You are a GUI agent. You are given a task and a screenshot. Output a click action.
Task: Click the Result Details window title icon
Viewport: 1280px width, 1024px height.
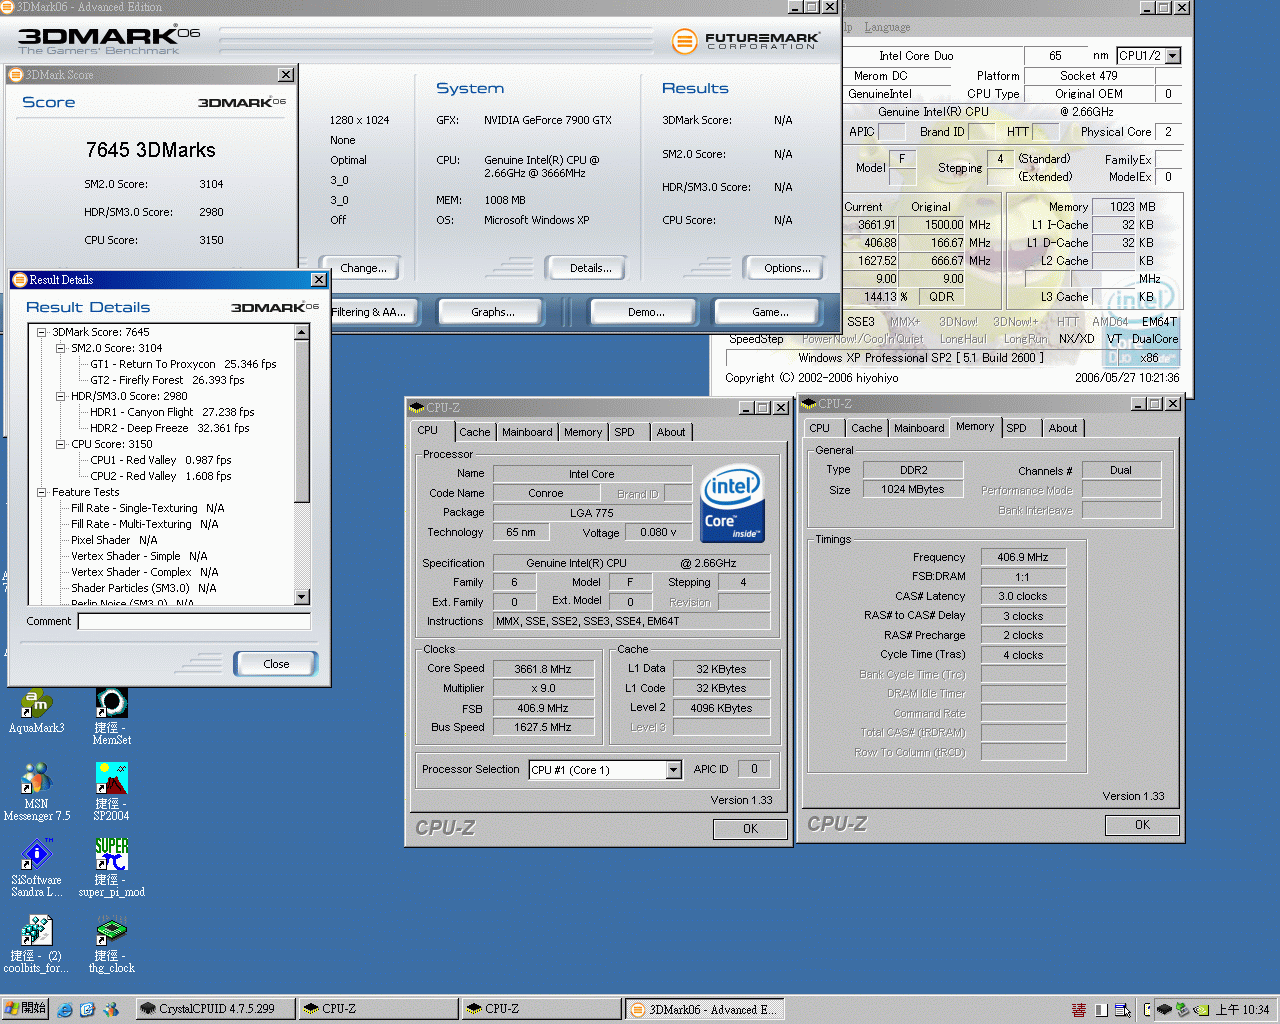pos(19,280)
